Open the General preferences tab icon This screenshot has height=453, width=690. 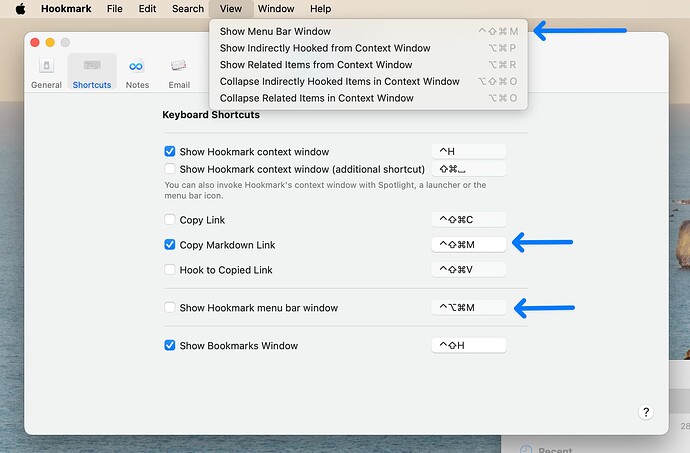(46, 66)
